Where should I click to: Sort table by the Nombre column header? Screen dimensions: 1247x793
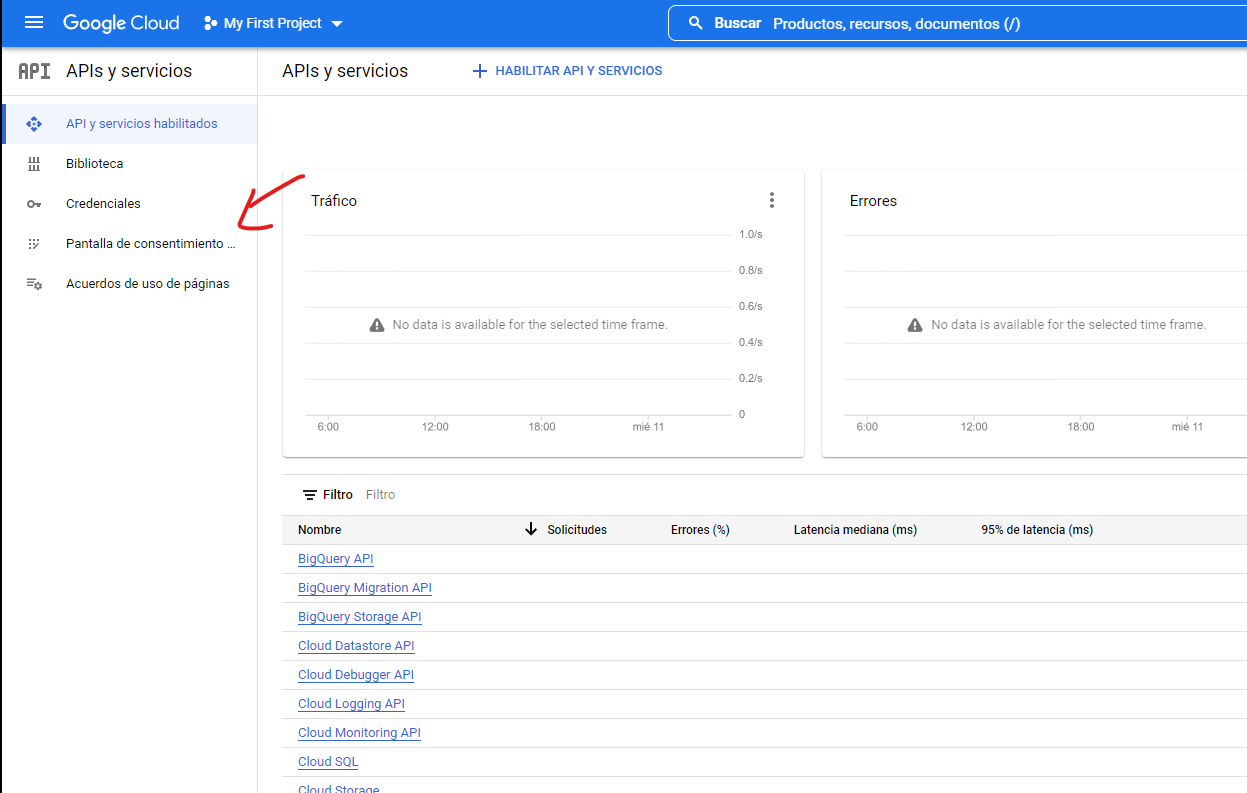click(x=320, y=530)
